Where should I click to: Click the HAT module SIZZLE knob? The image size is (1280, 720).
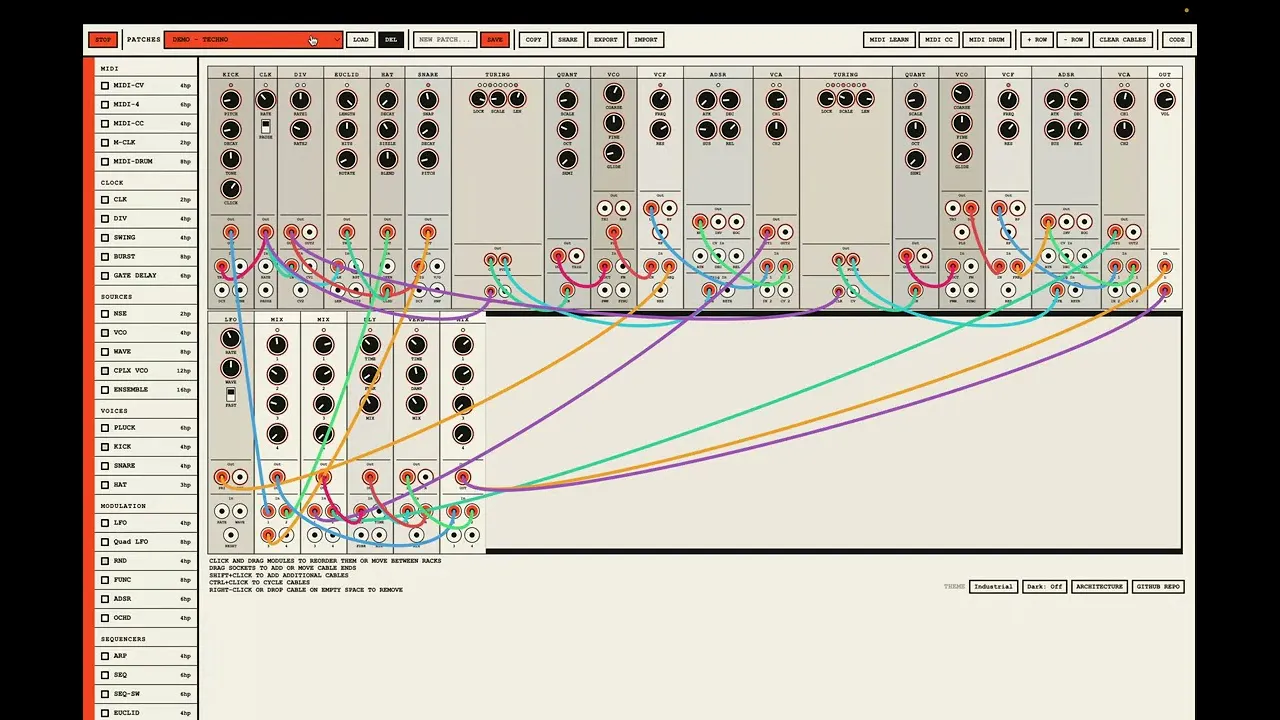[387, 129]
